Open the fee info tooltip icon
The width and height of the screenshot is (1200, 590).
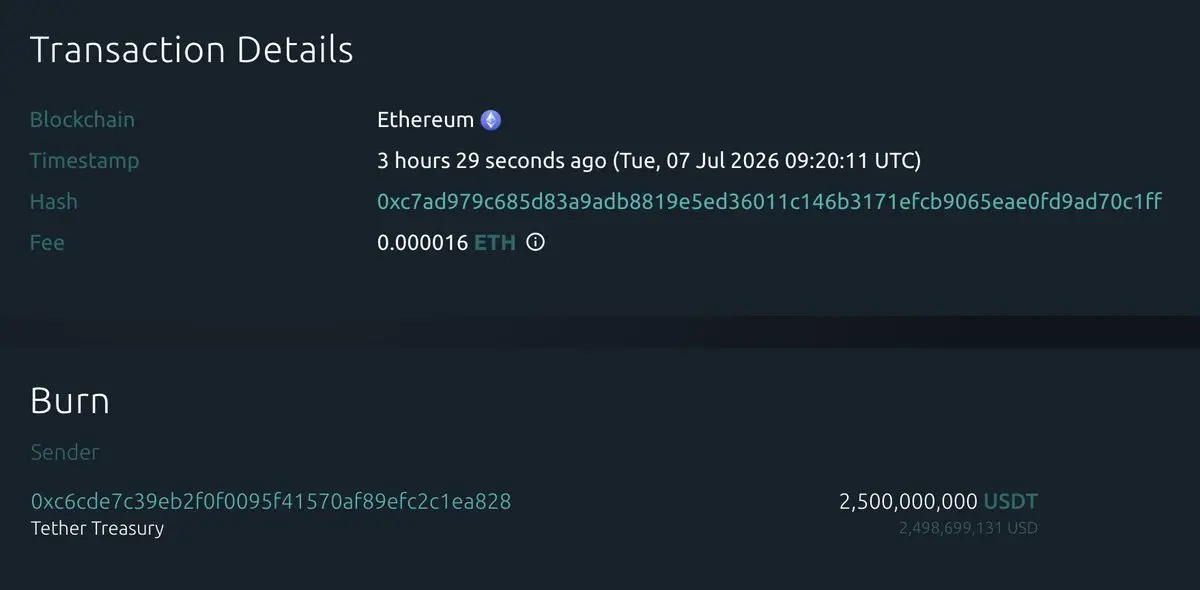click(x=535, y=242)
